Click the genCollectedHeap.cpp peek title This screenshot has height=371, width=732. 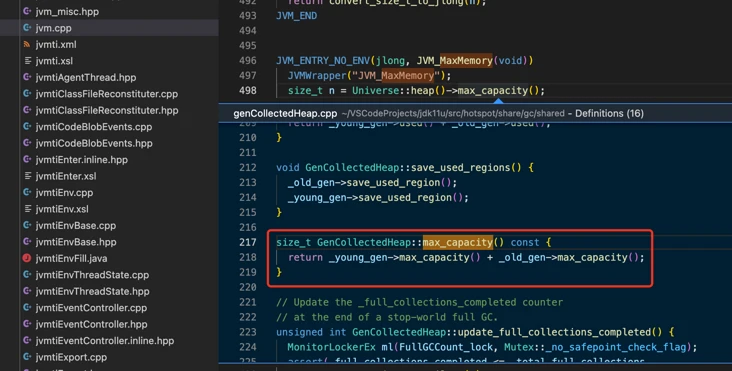click(x=285, y=113)
